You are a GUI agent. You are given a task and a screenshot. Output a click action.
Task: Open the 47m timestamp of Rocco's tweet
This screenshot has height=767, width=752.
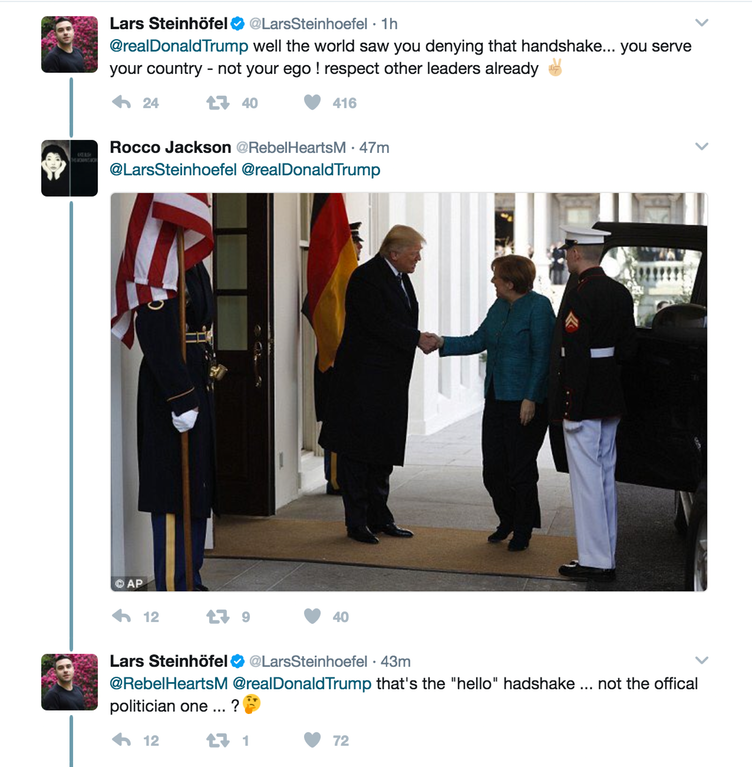[374, 148]
